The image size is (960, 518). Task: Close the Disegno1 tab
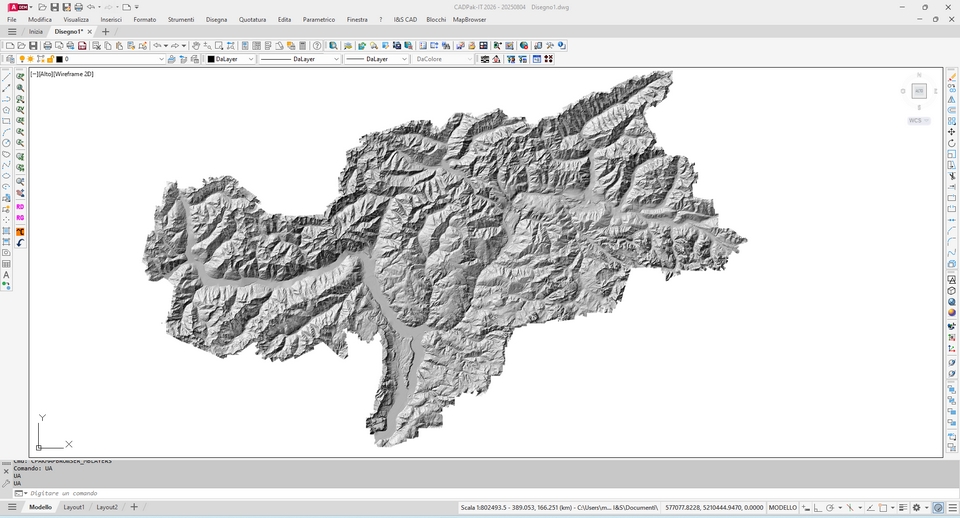tap(90, 31)
